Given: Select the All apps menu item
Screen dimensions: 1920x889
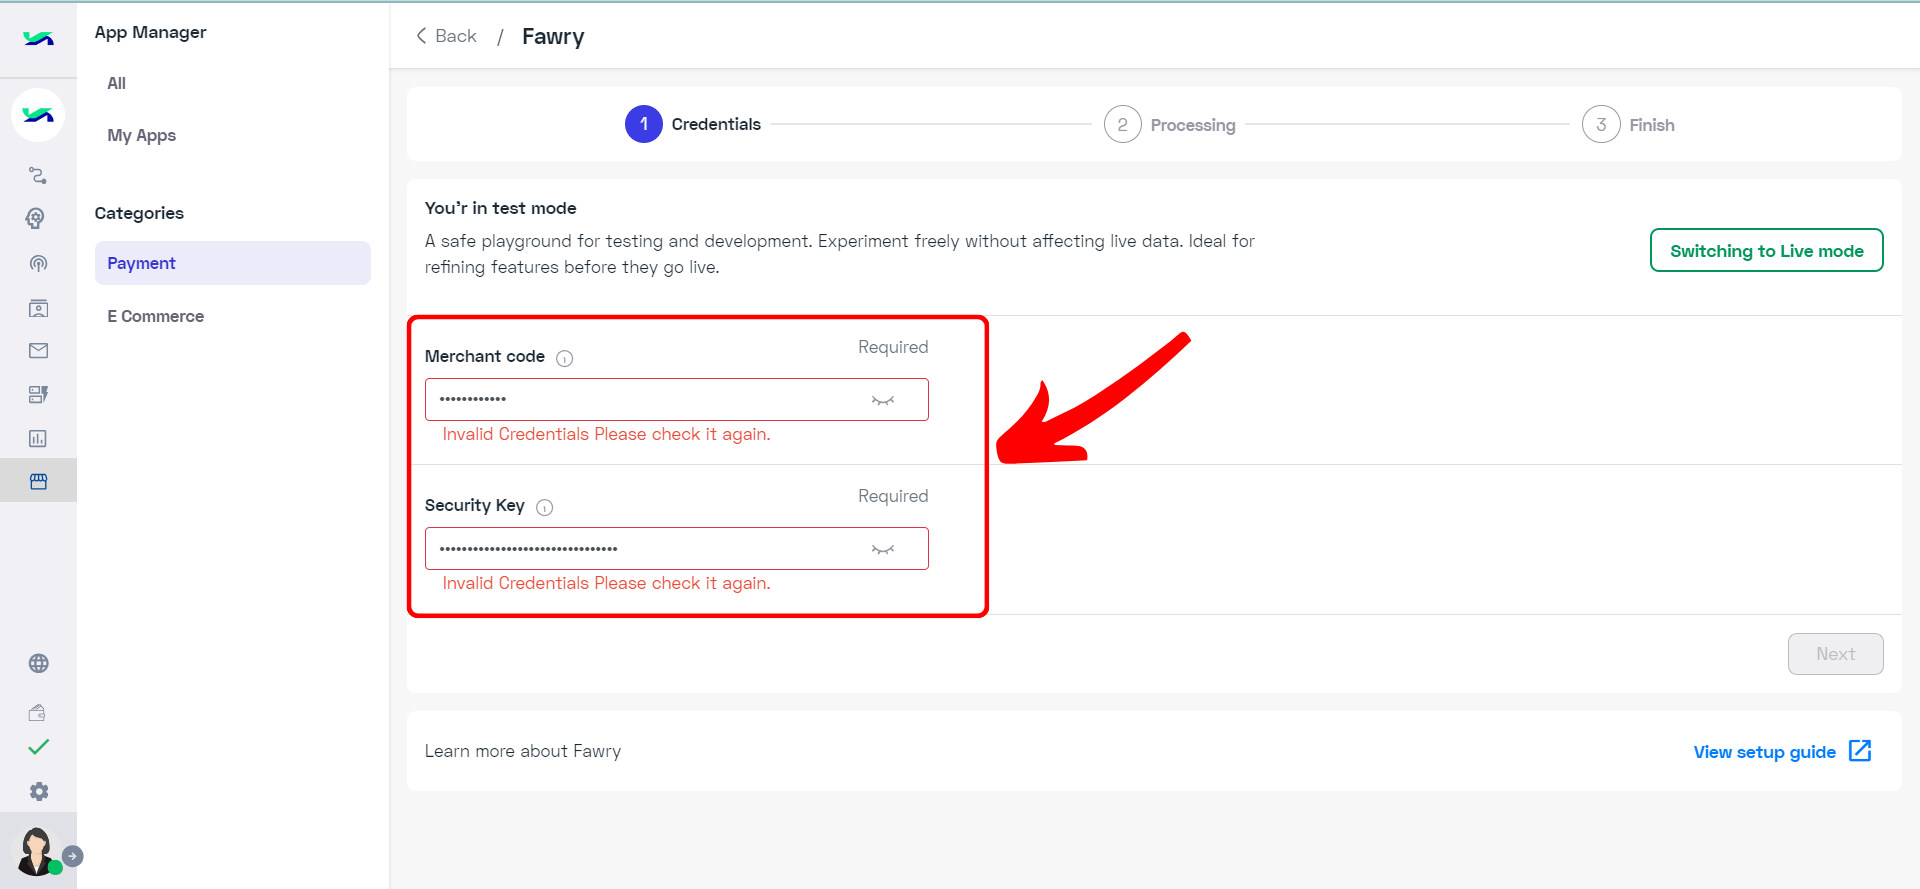Looking at the screenshot, I should (117, 83).
